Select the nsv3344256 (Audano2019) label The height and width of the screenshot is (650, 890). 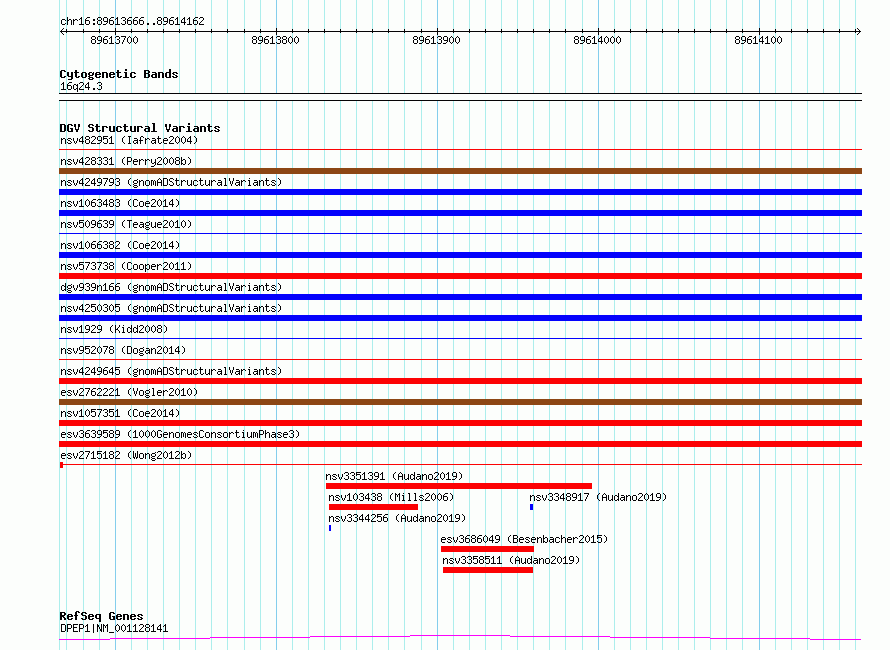click(397, 518)
